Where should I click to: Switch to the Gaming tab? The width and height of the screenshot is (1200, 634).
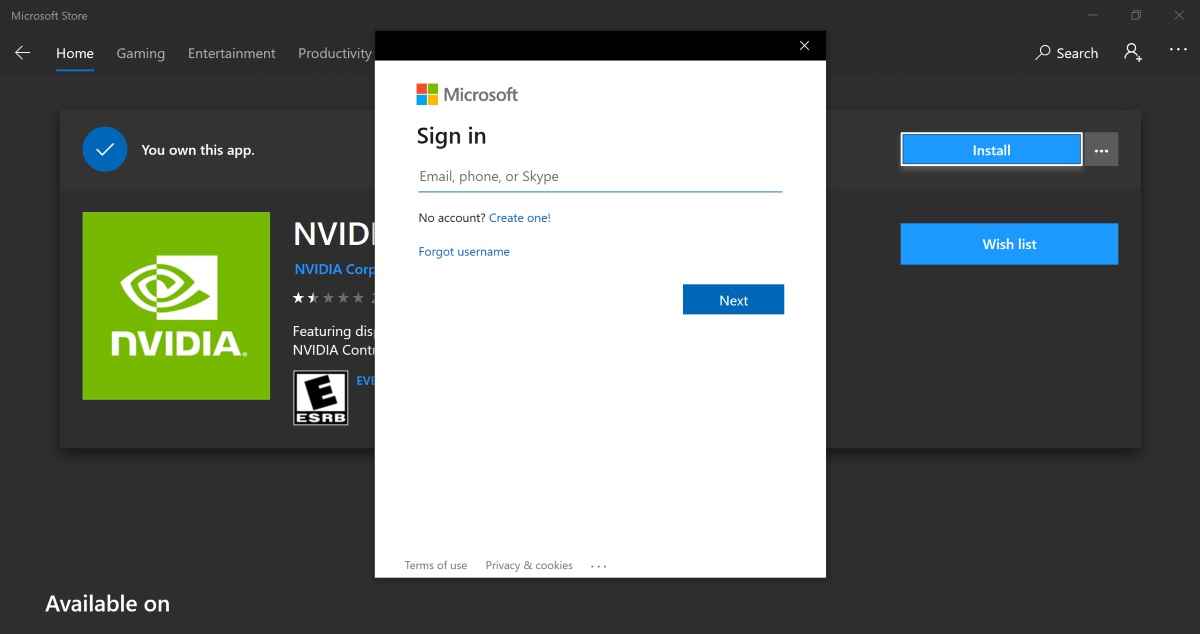(140, 53)
